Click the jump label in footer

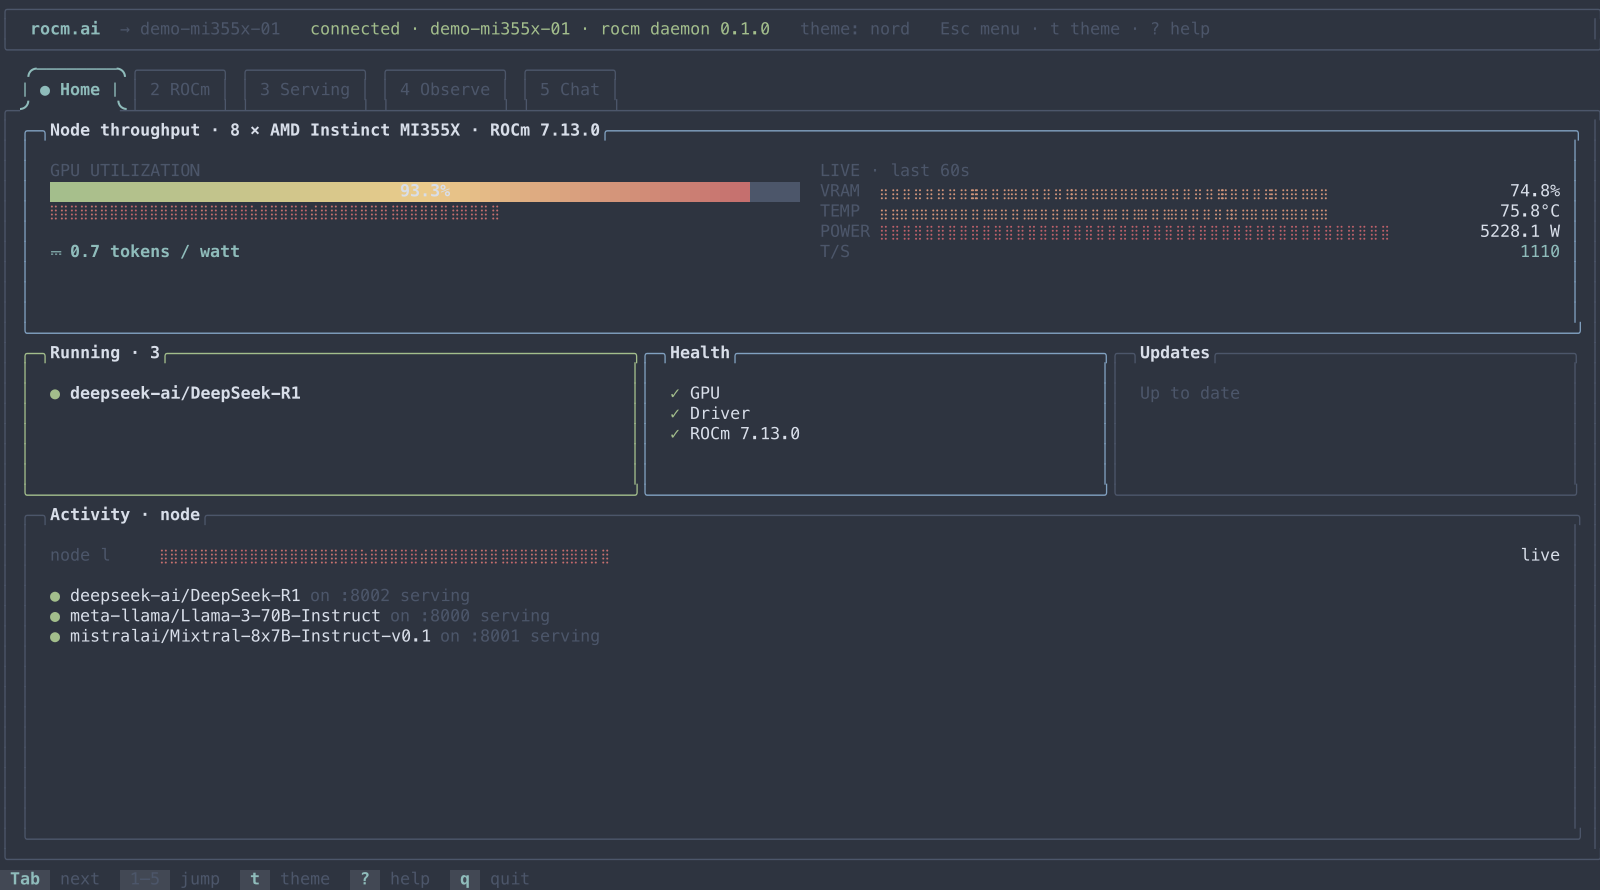click(x=200, y=879)
